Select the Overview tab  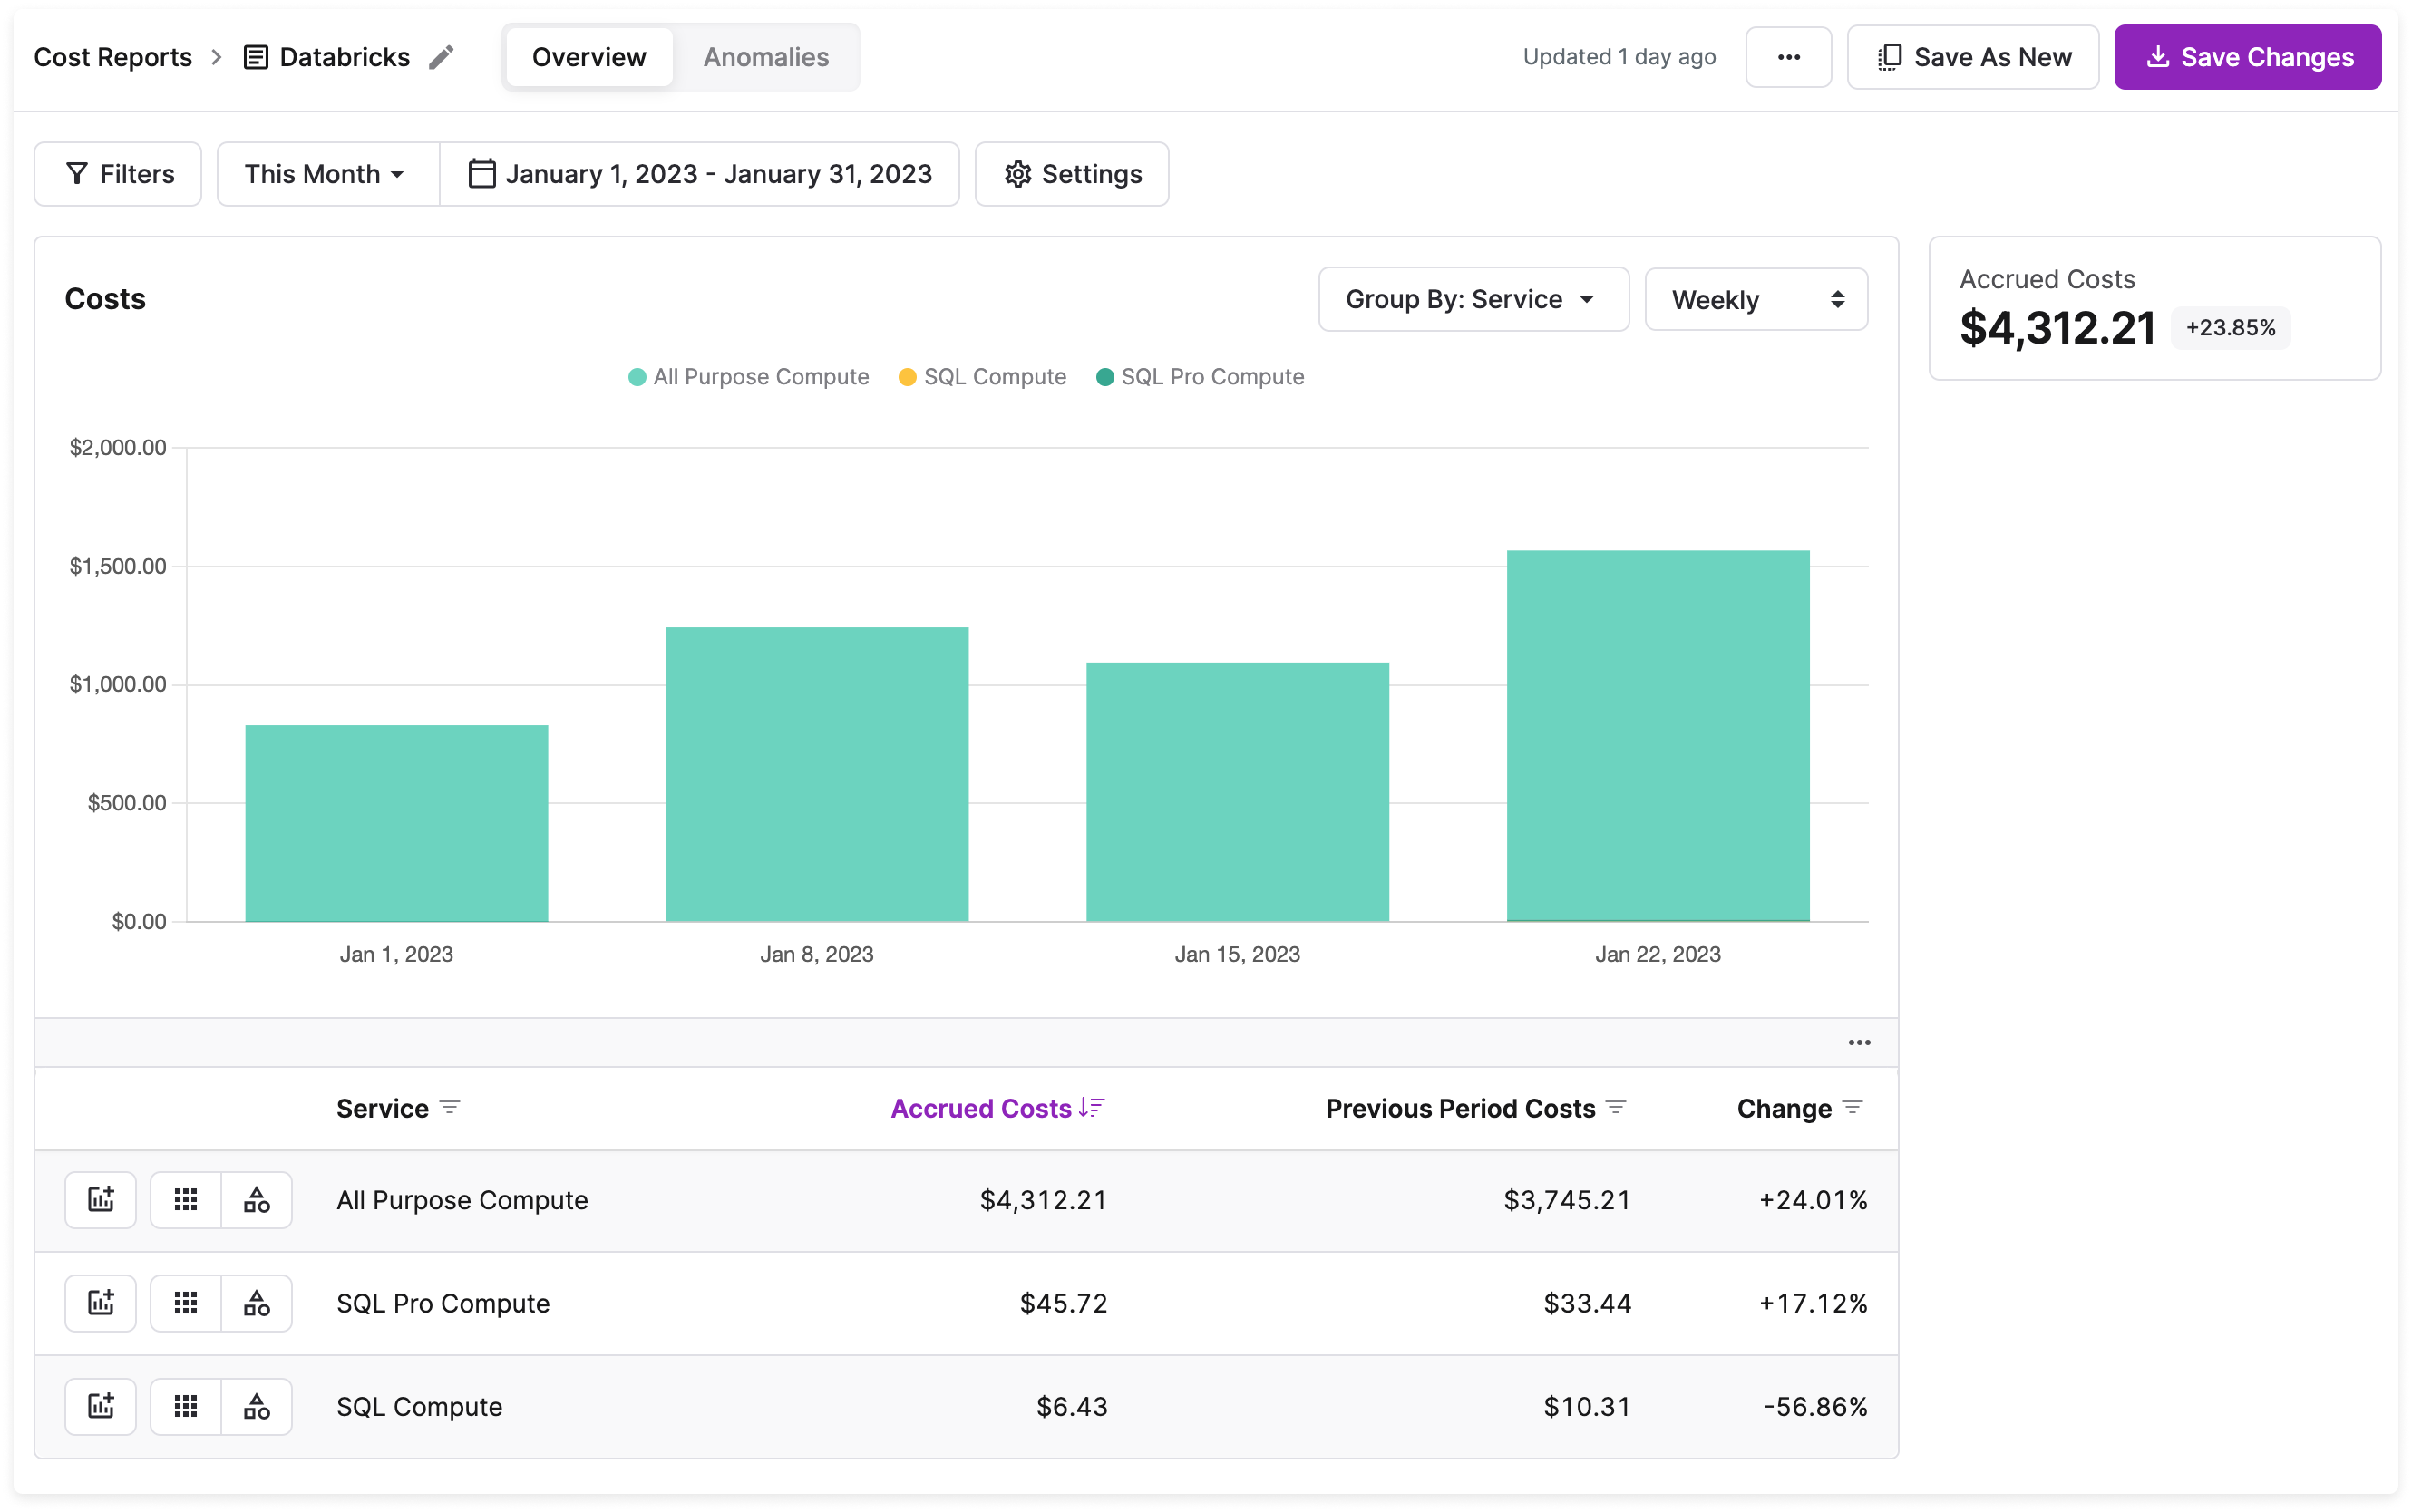pos(588,56)
